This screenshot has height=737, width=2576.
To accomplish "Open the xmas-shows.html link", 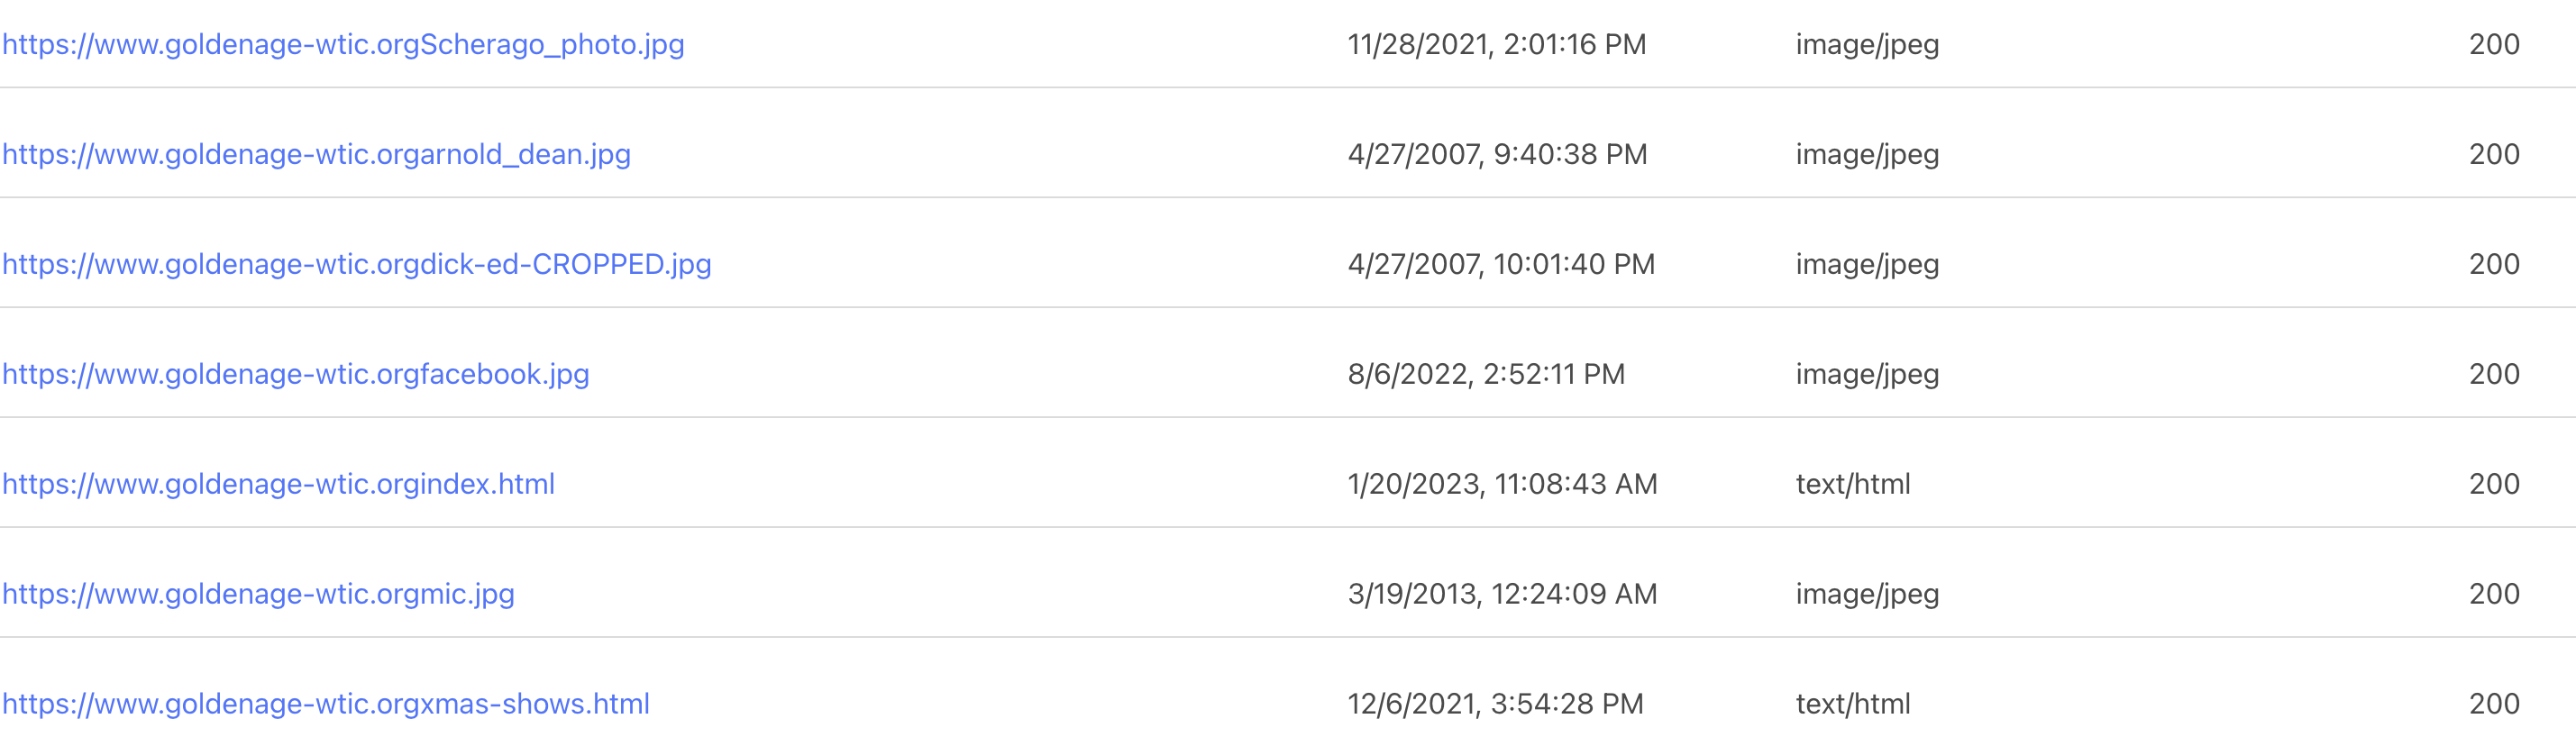I will 326,705.
